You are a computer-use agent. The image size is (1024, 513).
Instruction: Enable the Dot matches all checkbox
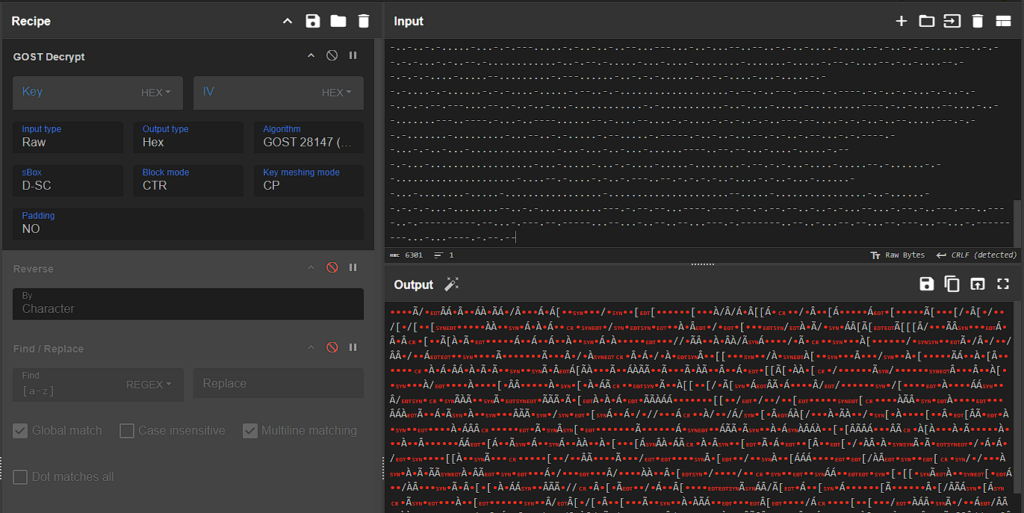(x=20, y=477)
